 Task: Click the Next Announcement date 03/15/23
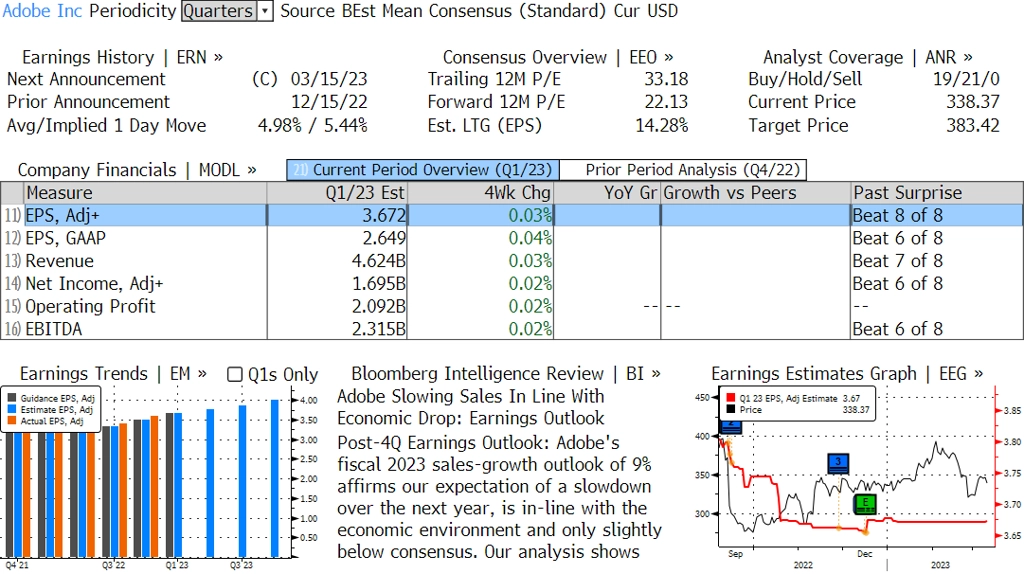328,80
